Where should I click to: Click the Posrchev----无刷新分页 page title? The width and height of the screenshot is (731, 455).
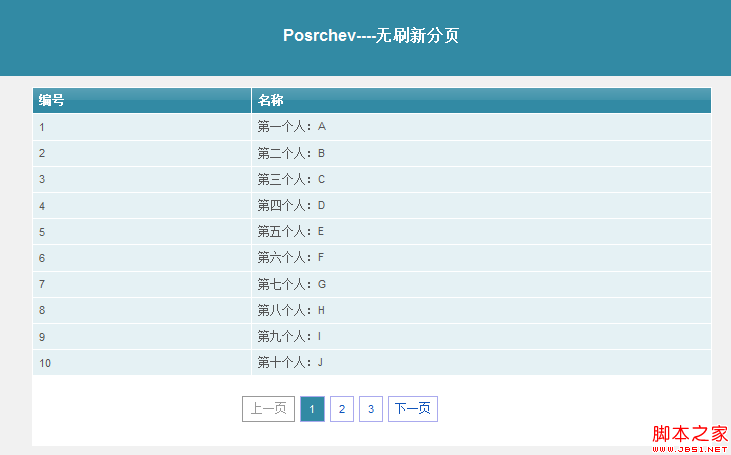pyautogui.click(x=370, y=36)
